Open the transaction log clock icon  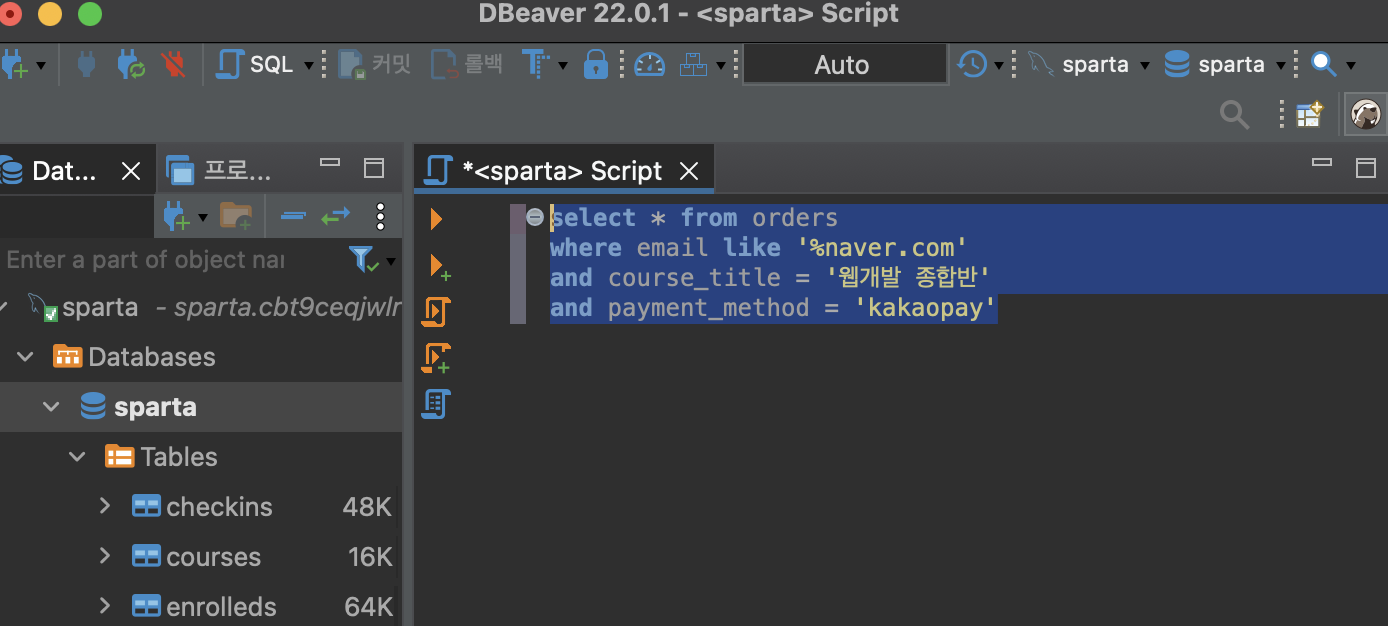[971, 65]
